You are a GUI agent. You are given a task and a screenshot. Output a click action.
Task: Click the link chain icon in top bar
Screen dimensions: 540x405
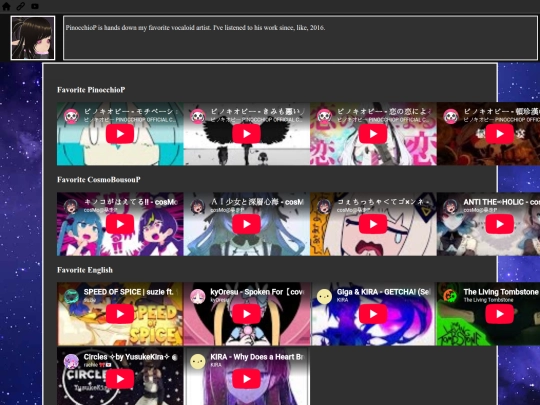[21, 6]
